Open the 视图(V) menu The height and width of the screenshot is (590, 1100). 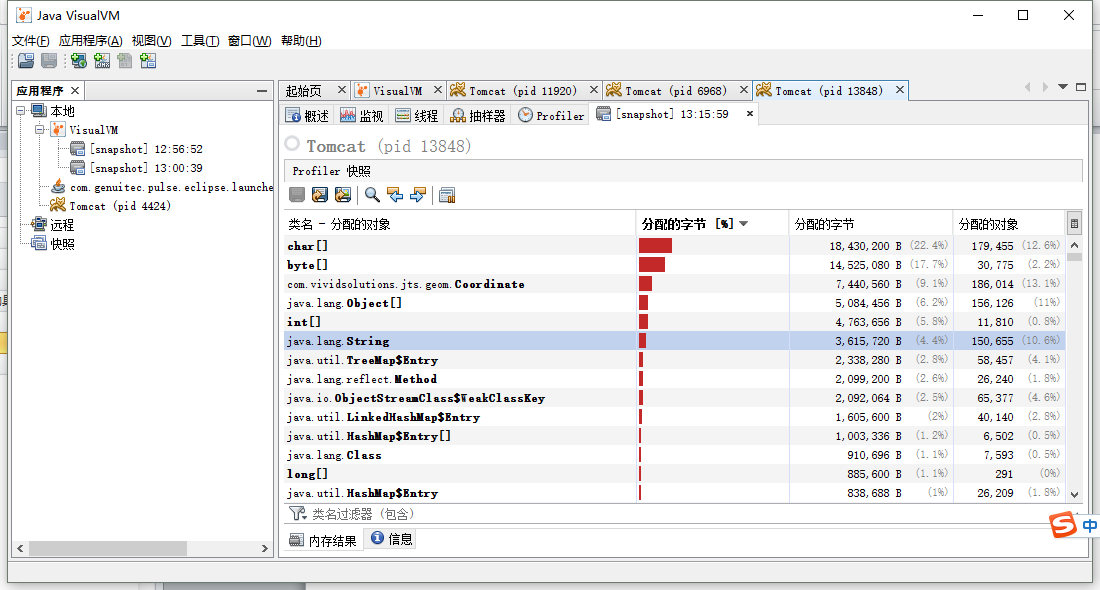tap(152, 41)
